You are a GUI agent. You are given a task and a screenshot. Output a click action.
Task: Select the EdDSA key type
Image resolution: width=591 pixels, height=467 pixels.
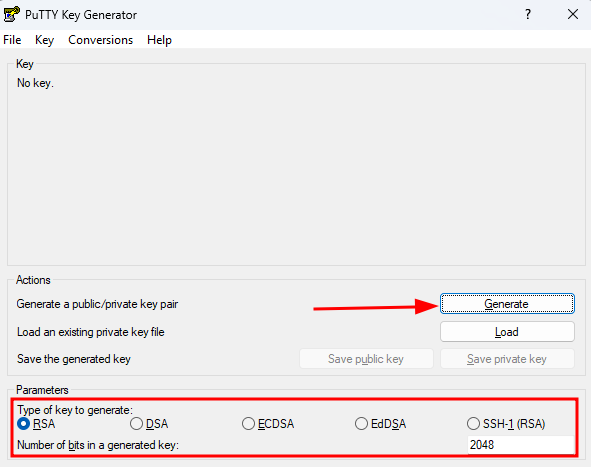(380, 424)
